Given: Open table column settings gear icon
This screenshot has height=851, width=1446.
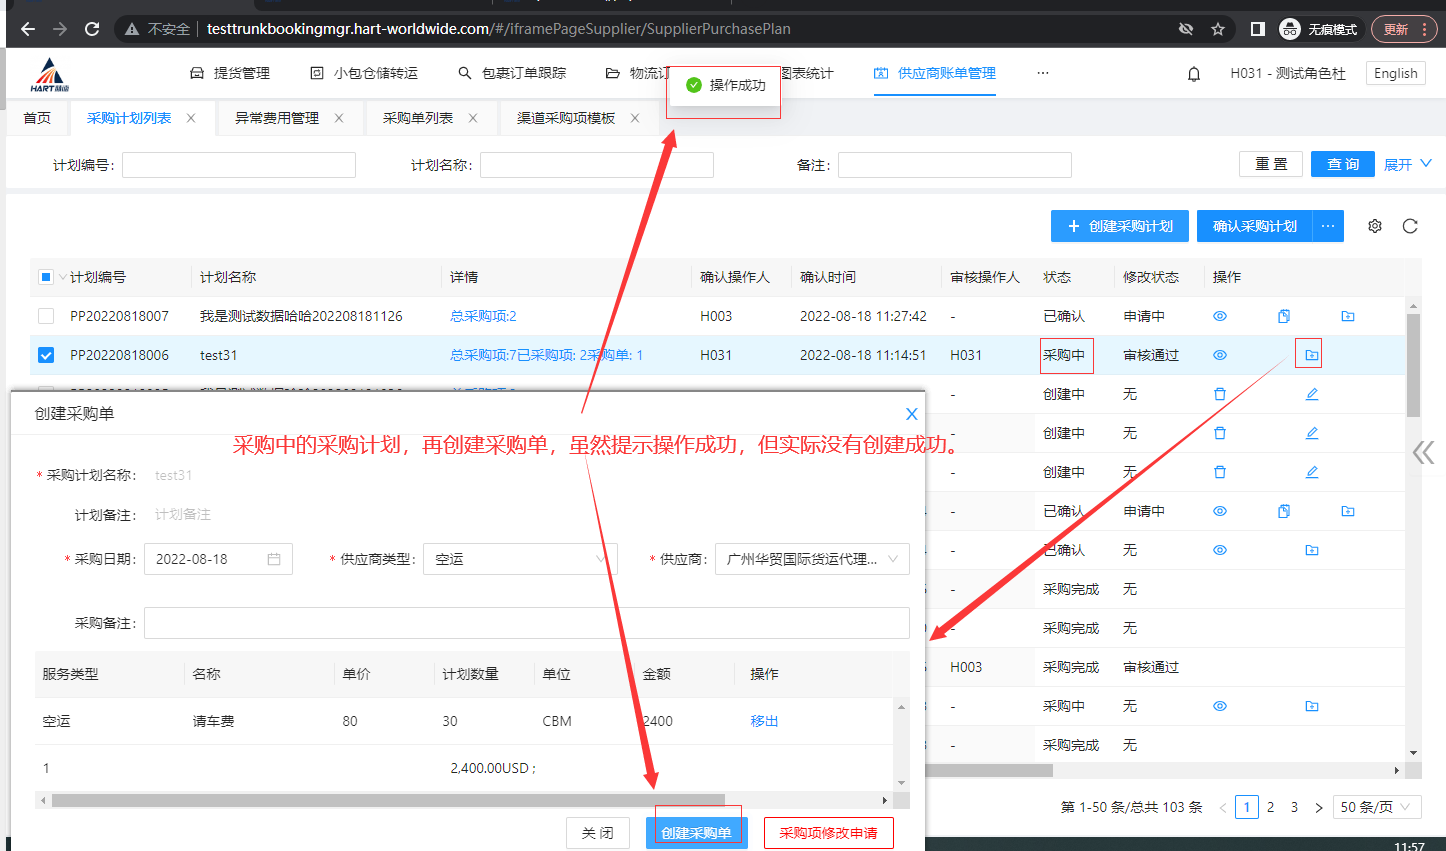Looking at the screenshot, I should click(x=1375, y=226).
